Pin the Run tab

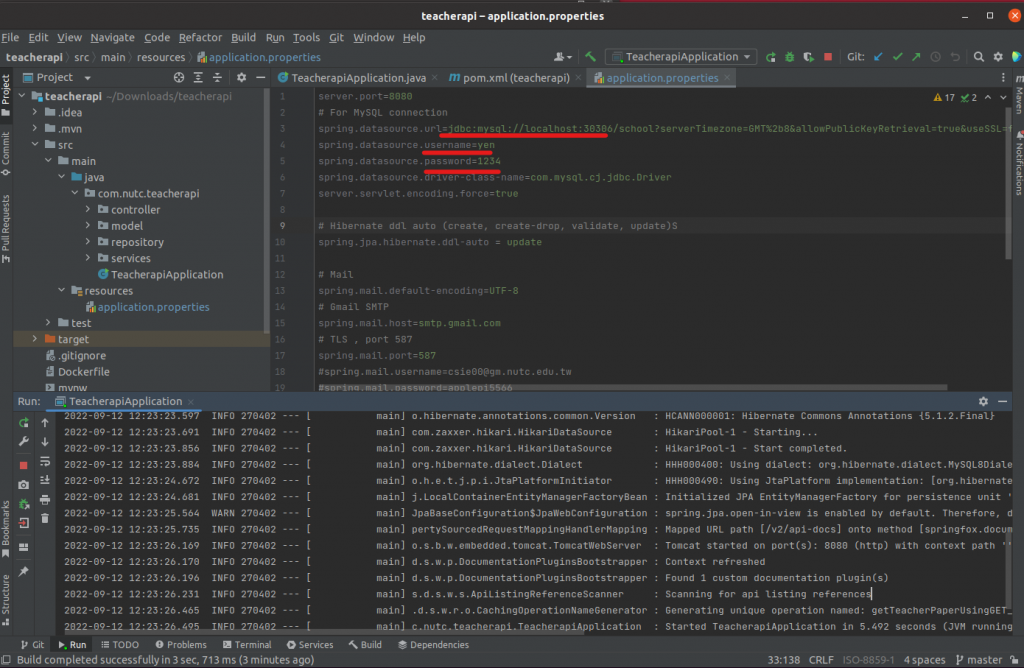coord(24,571)
